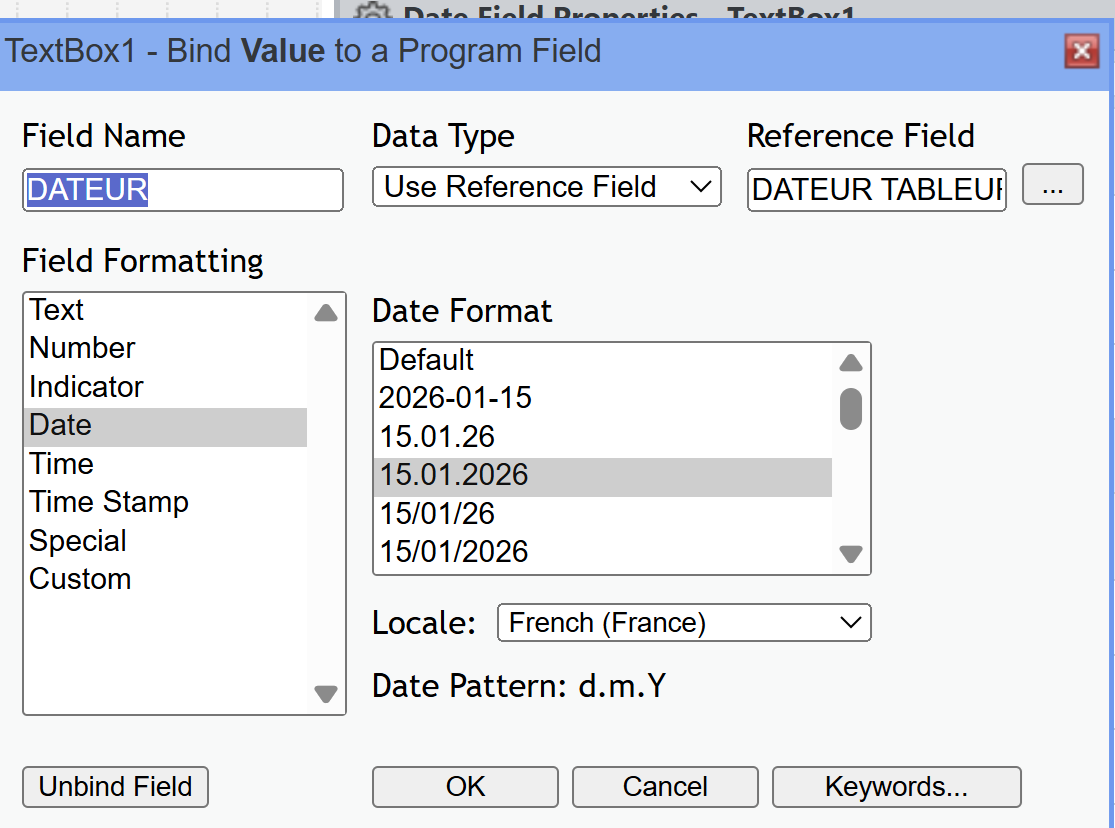Select 15/01/2026 date format
This screenshot has height=828, width=1115.
point(454,551)
